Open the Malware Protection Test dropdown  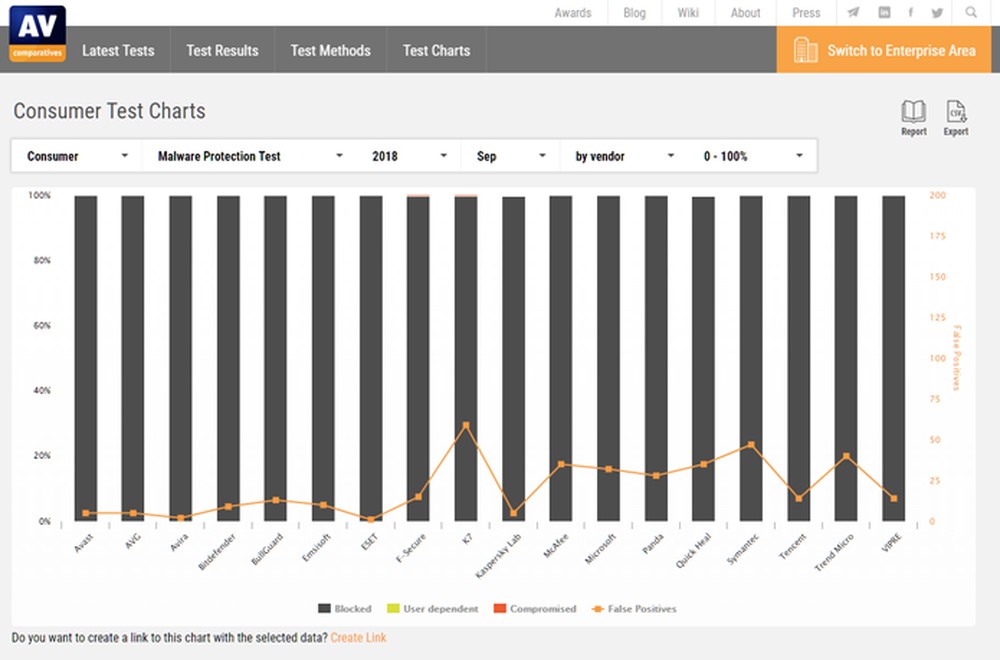[x=250, y=156]
